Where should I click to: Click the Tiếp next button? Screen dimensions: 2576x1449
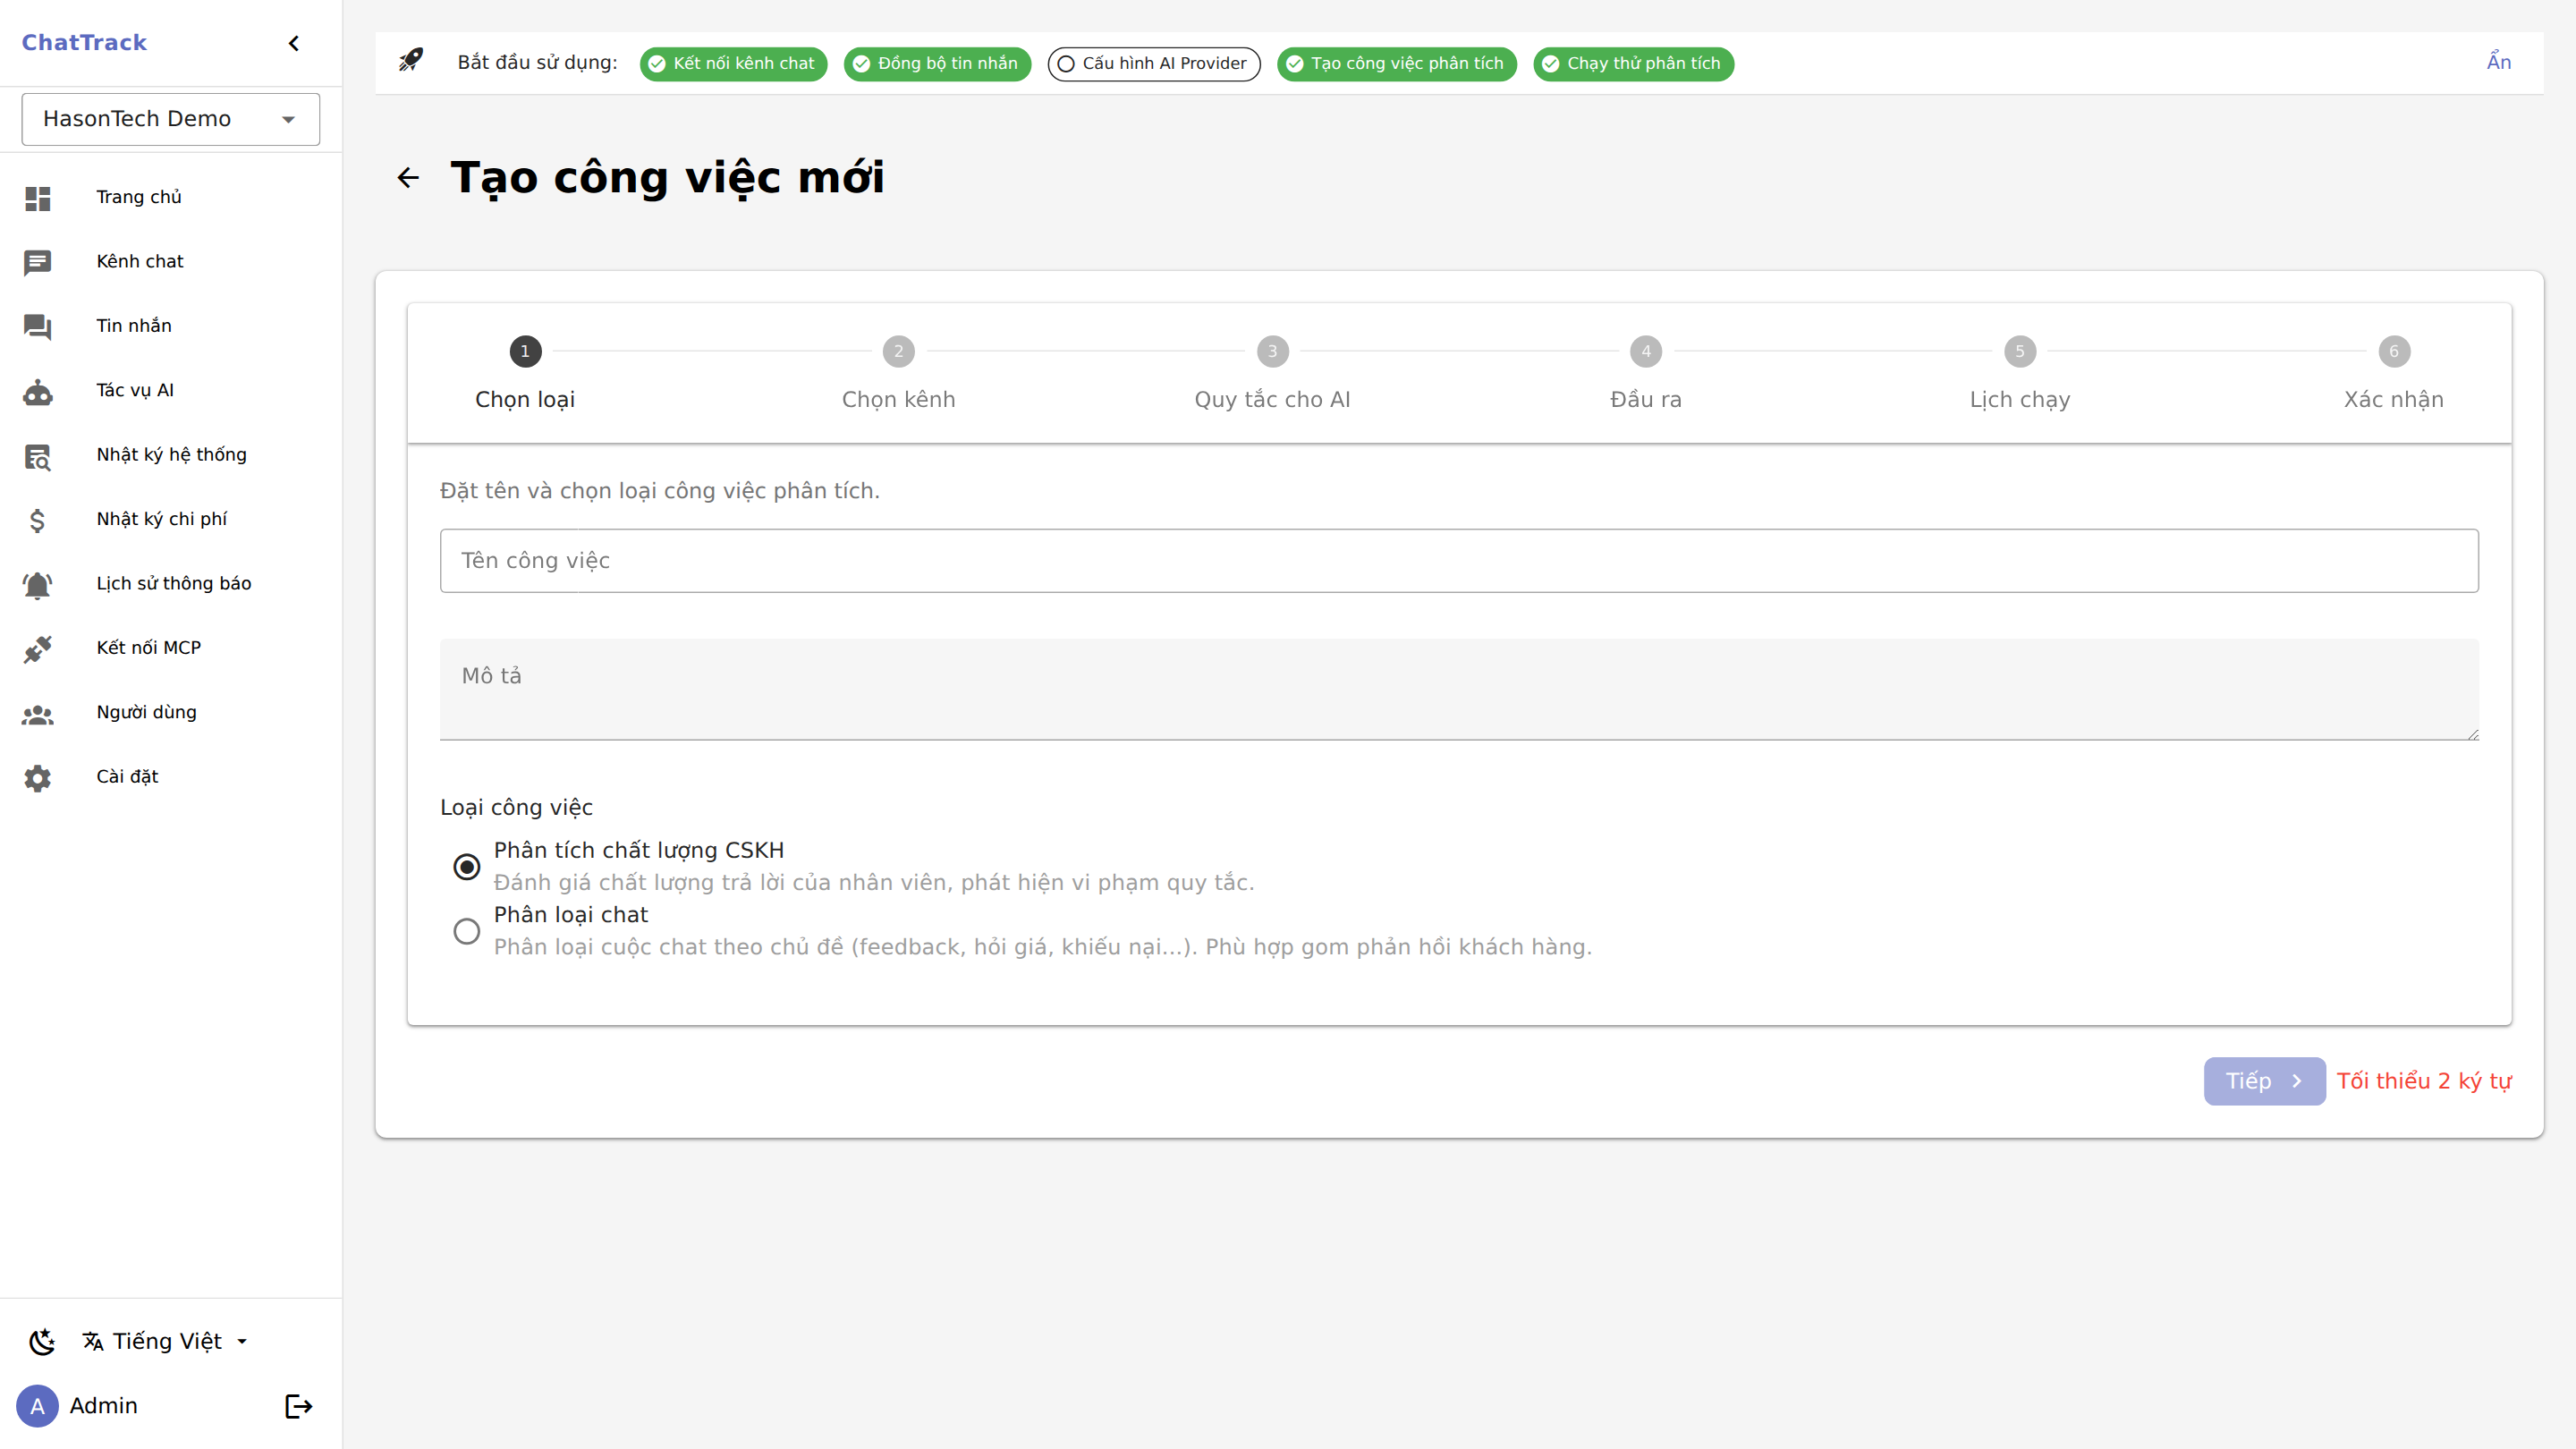tap(2263, 1081)
